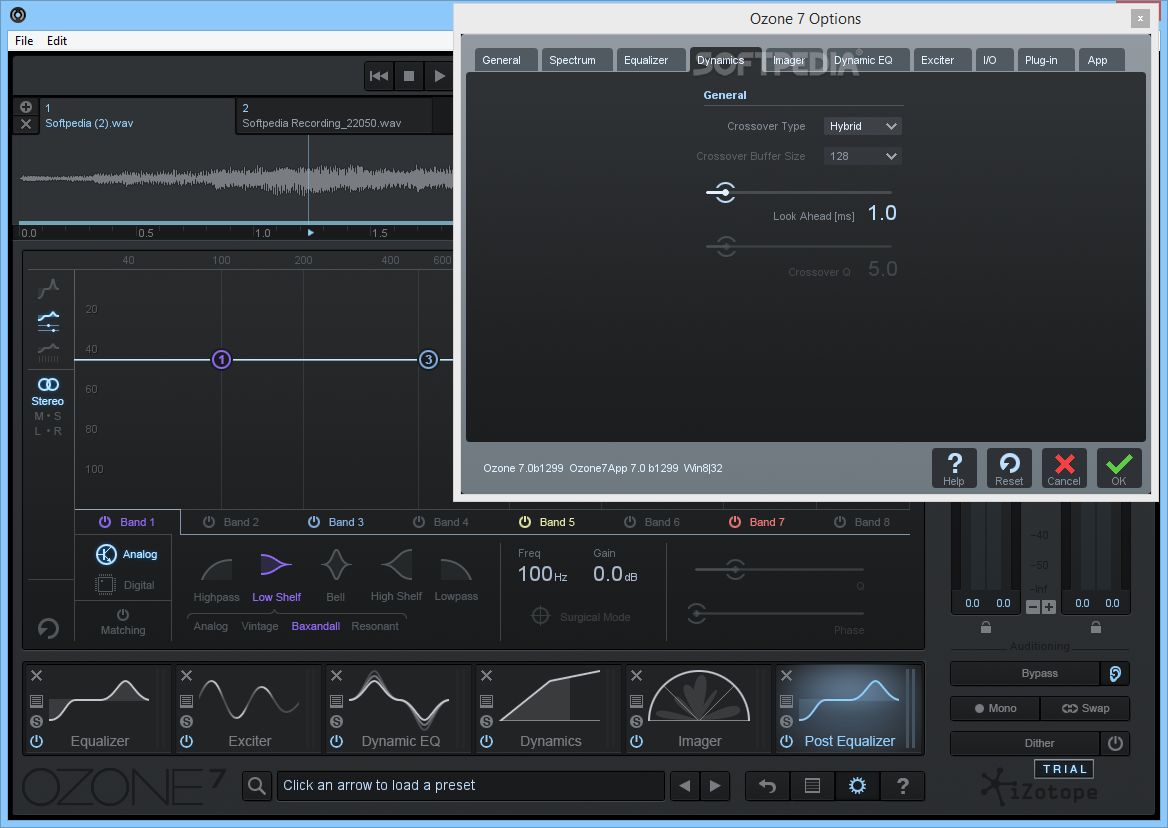The image size is (1168, 828).
Task: Toggle Band 2 power
Action: (x=209, y=522)
